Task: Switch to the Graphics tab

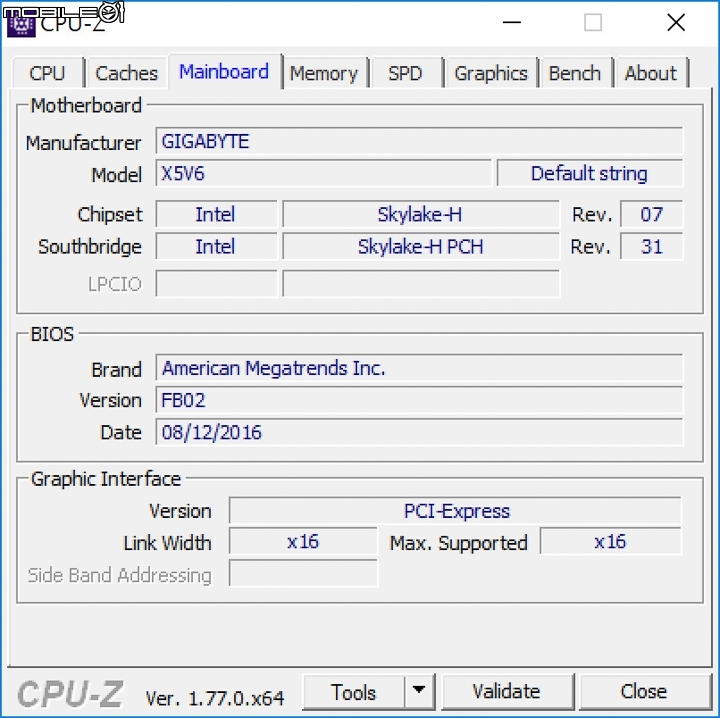Action: tap(491, 73)
